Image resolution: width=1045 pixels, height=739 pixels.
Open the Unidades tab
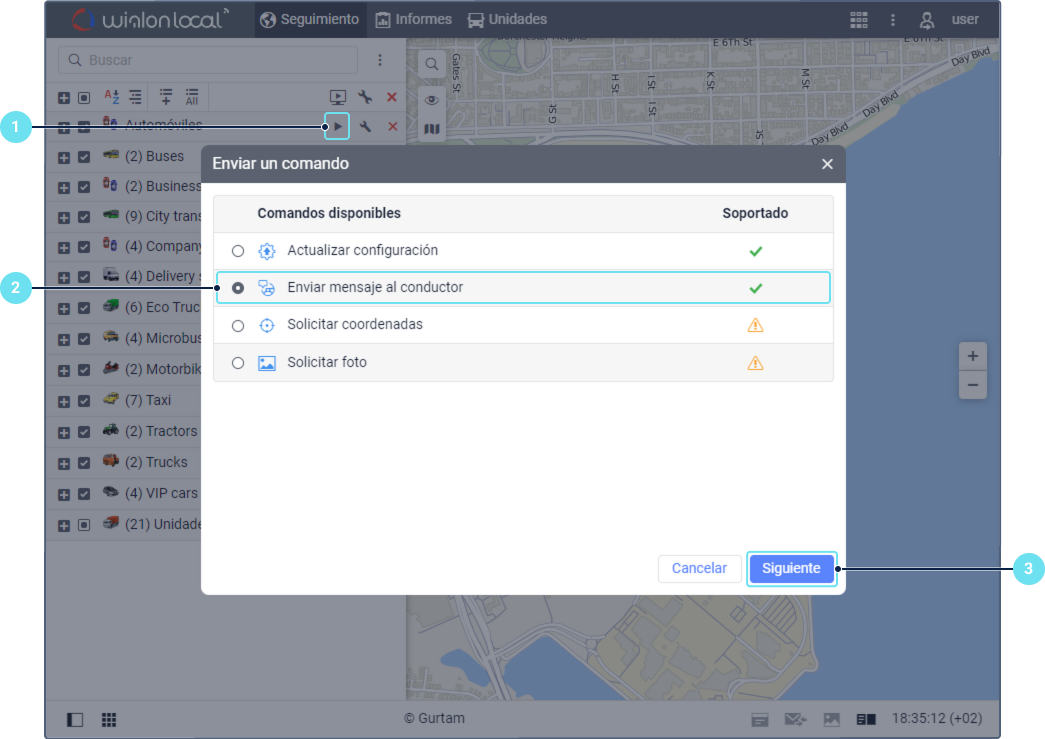tap(507, 20)
